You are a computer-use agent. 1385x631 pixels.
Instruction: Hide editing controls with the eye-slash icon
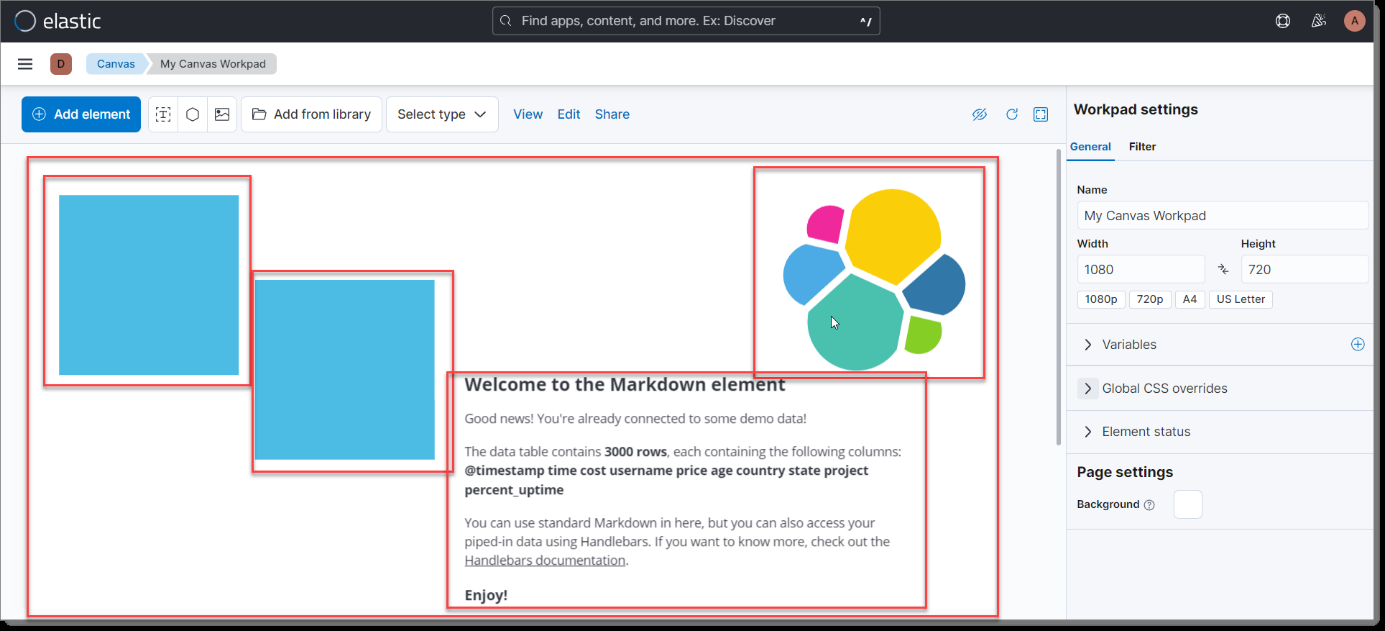click(x=979, y=114)
